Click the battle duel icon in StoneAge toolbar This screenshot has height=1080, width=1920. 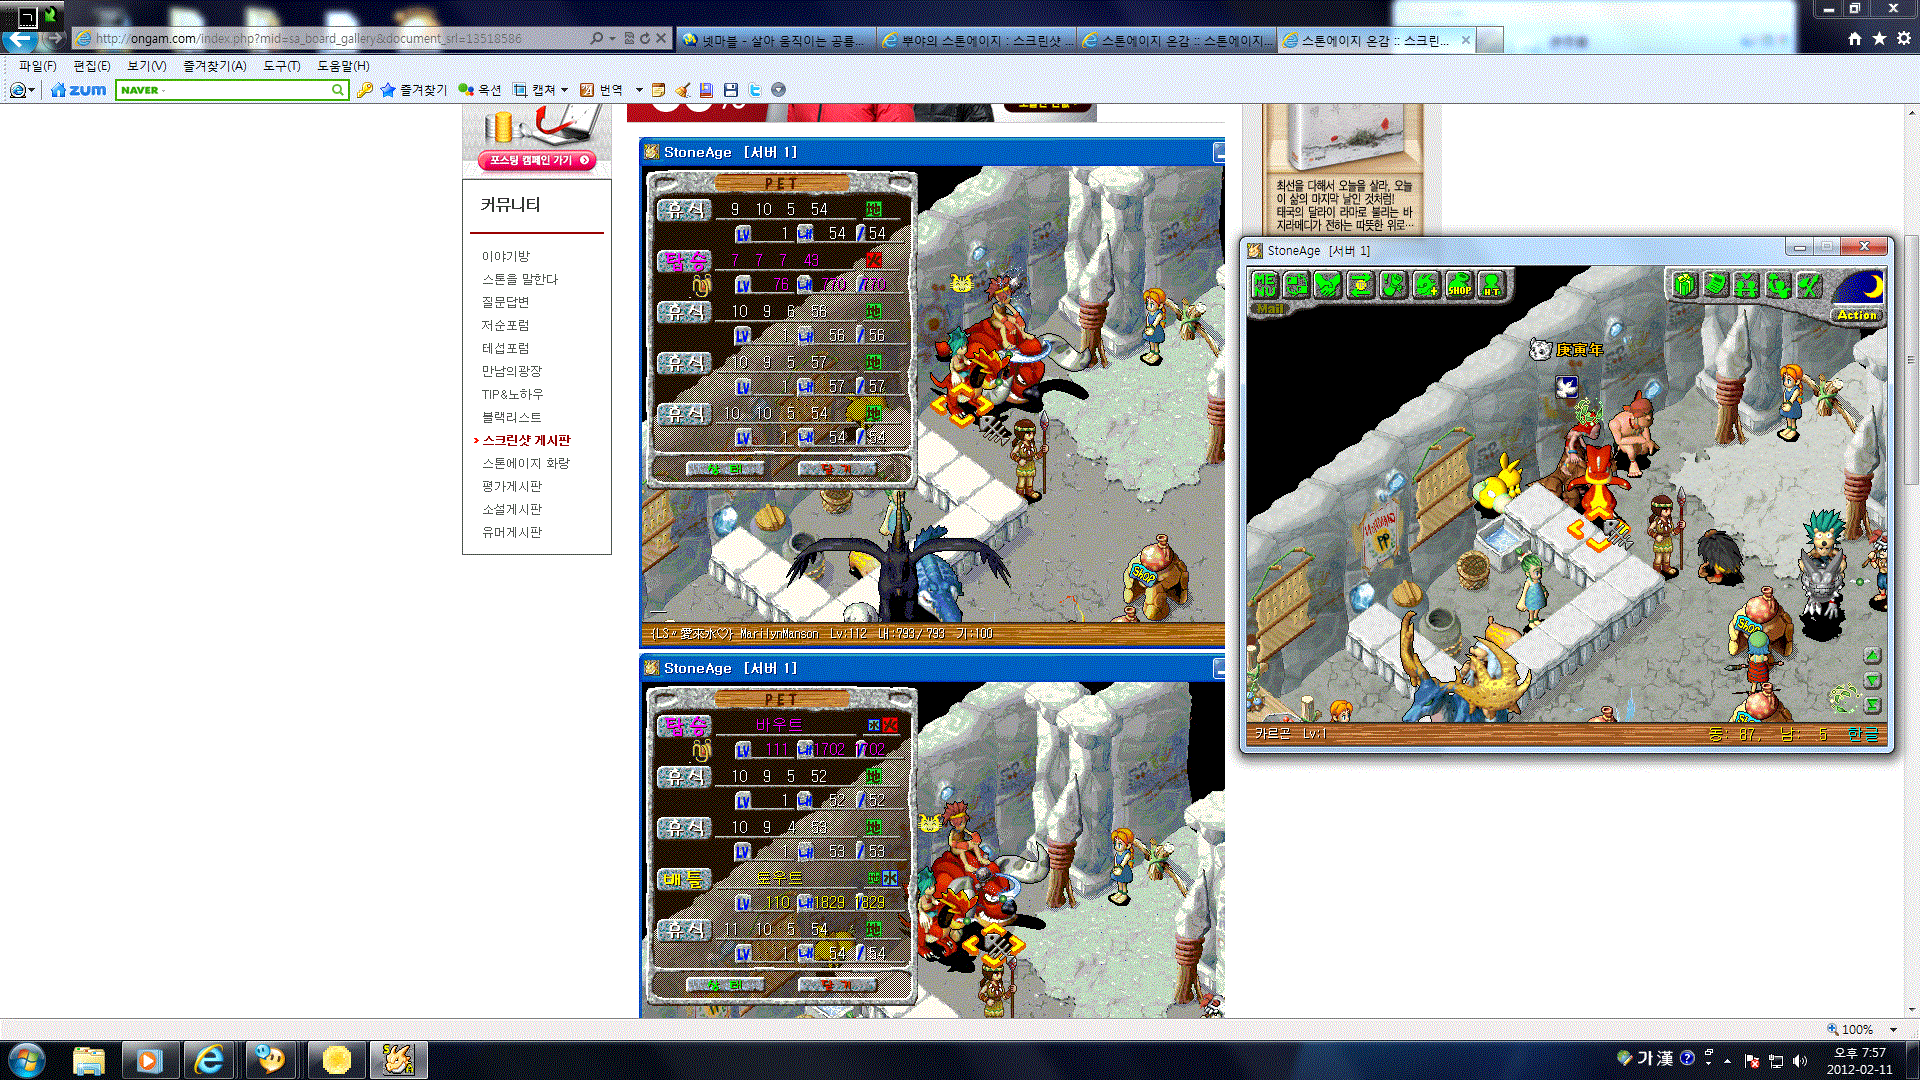click(x=1394, y=285)
